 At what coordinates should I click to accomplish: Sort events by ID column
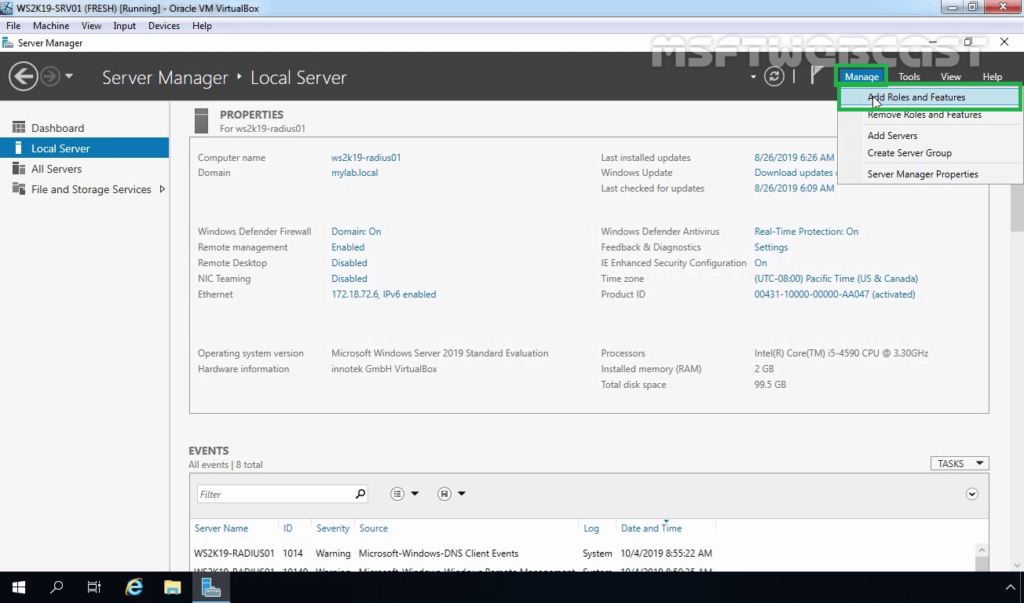tap(287, 529)
